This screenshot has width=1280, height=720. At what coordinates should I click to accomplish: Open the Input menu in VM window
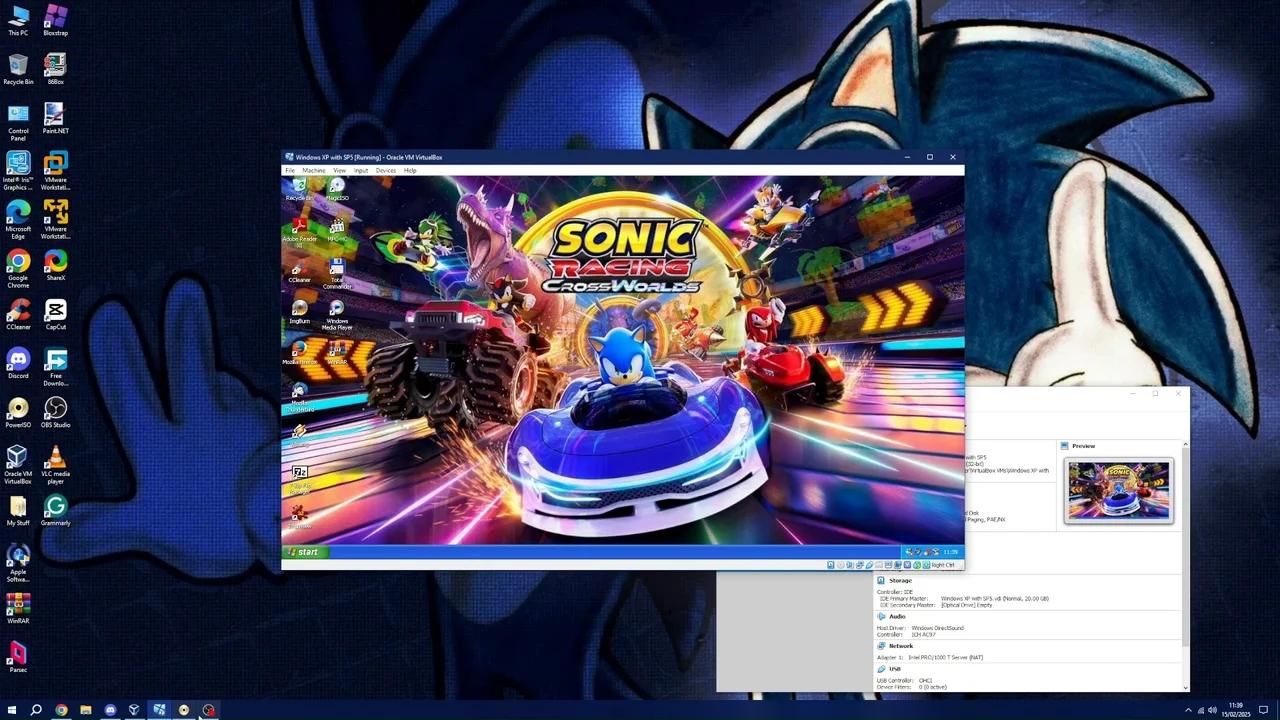tap(361, 170)
